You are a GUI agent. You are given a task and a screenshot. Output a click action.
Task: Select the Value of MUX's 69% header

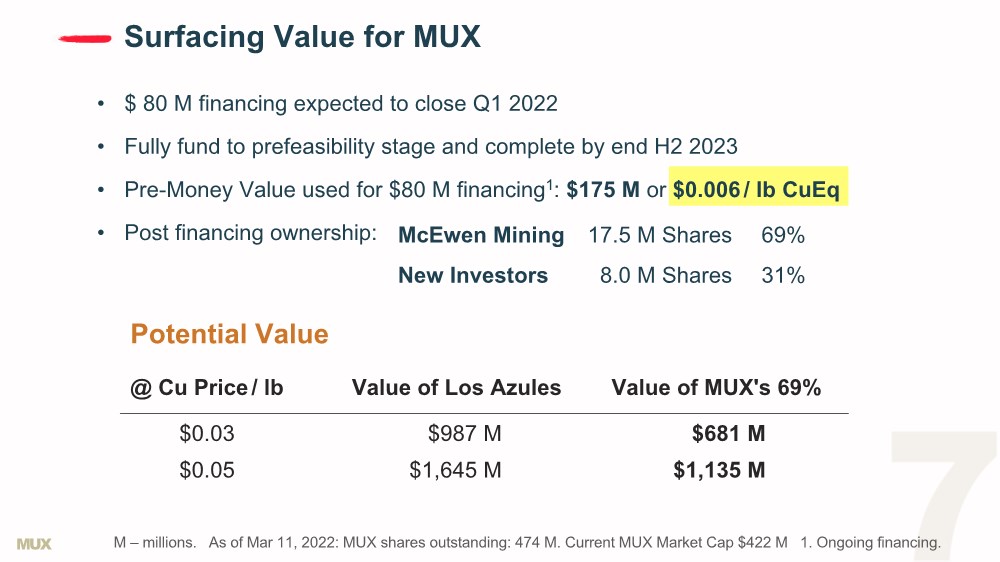point(716,388)
